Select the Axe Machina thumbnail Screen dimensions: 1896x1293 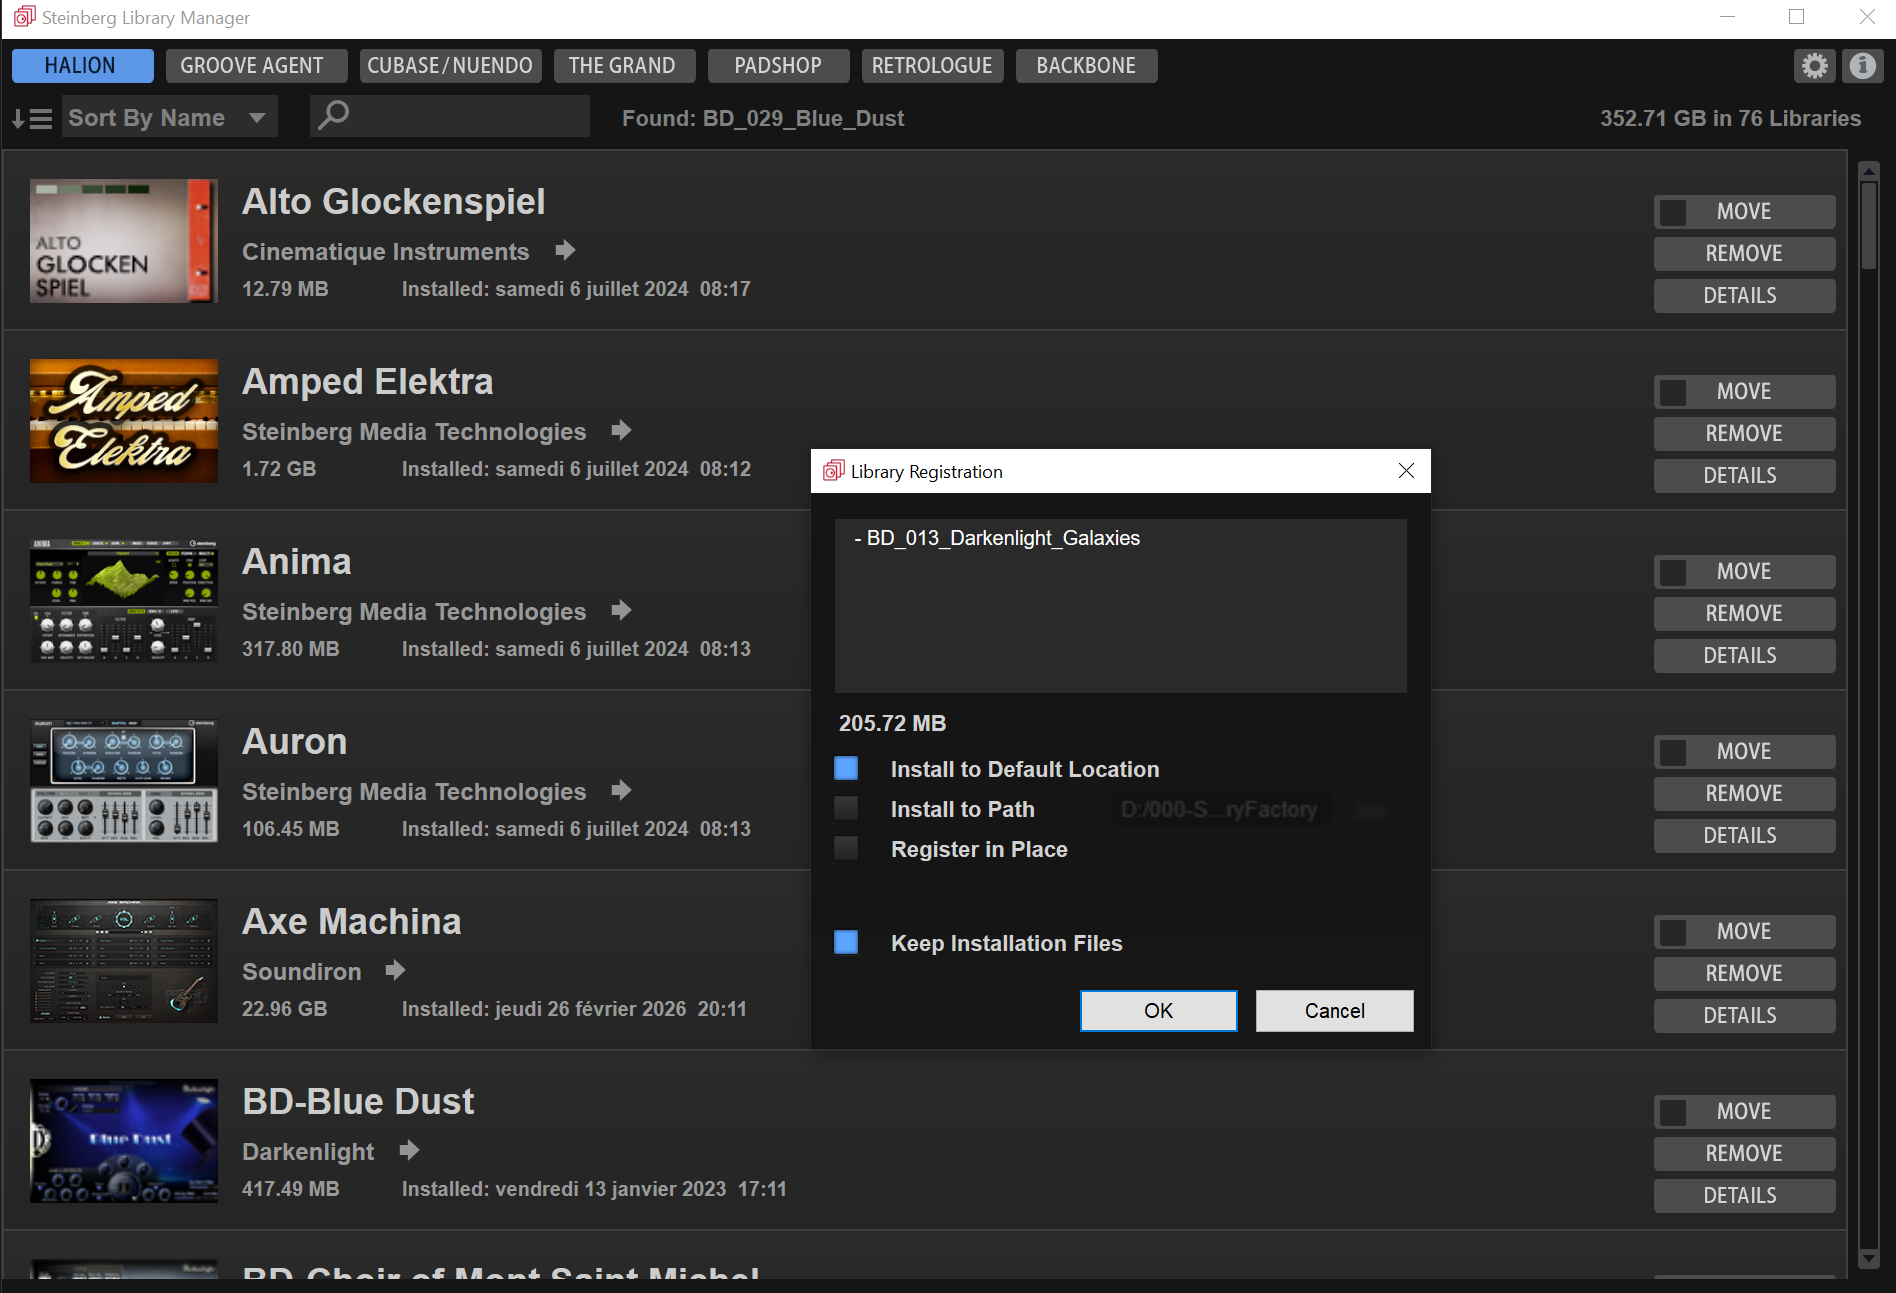[x=124, y=961]
